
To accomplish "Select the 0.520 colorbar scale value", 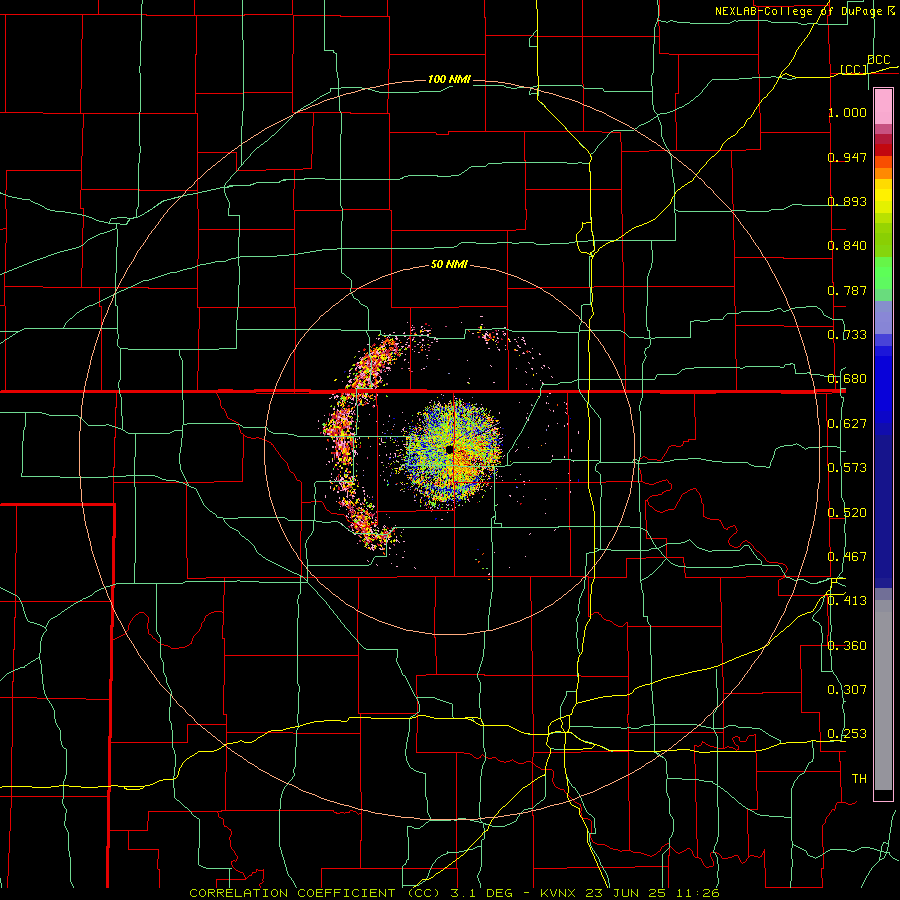I will point(847,513).
